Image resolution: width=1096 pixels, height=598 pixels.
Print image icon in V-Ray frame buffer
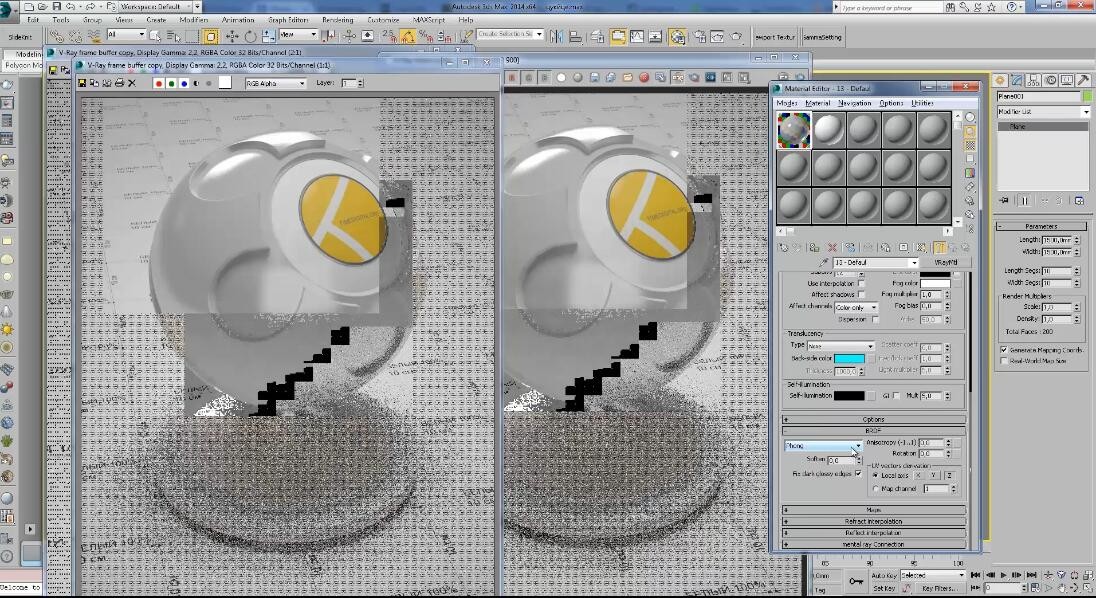pos(119,82)
